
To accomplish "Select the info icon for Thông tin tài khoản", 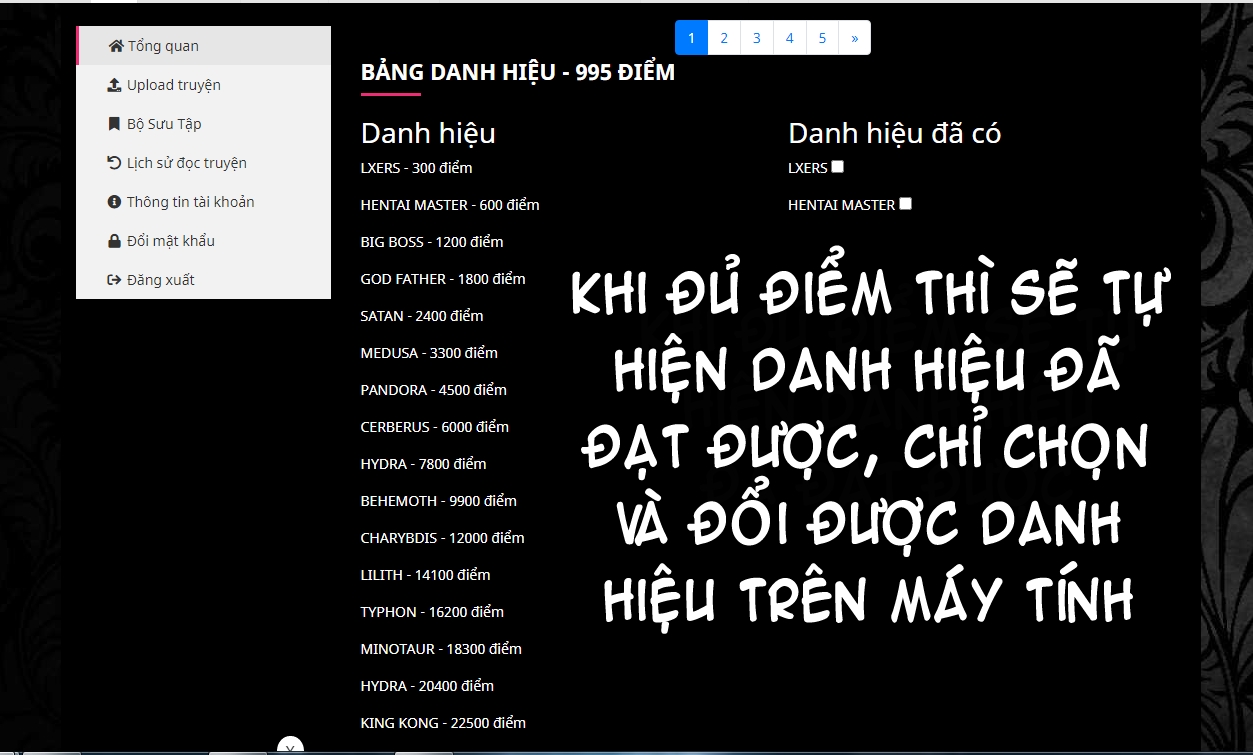I will 113,201.
